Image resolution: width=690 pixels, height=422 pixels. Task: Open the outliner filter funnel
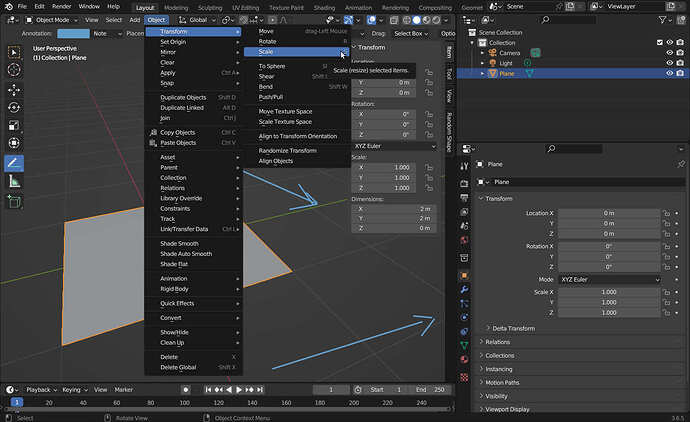point(662,20)
